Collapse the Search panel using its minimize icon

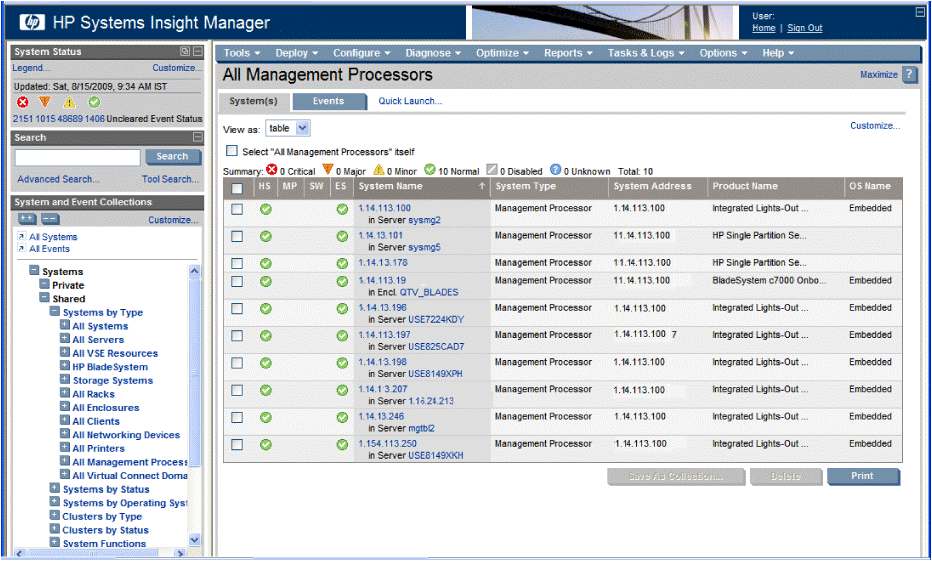pos(197,137)
